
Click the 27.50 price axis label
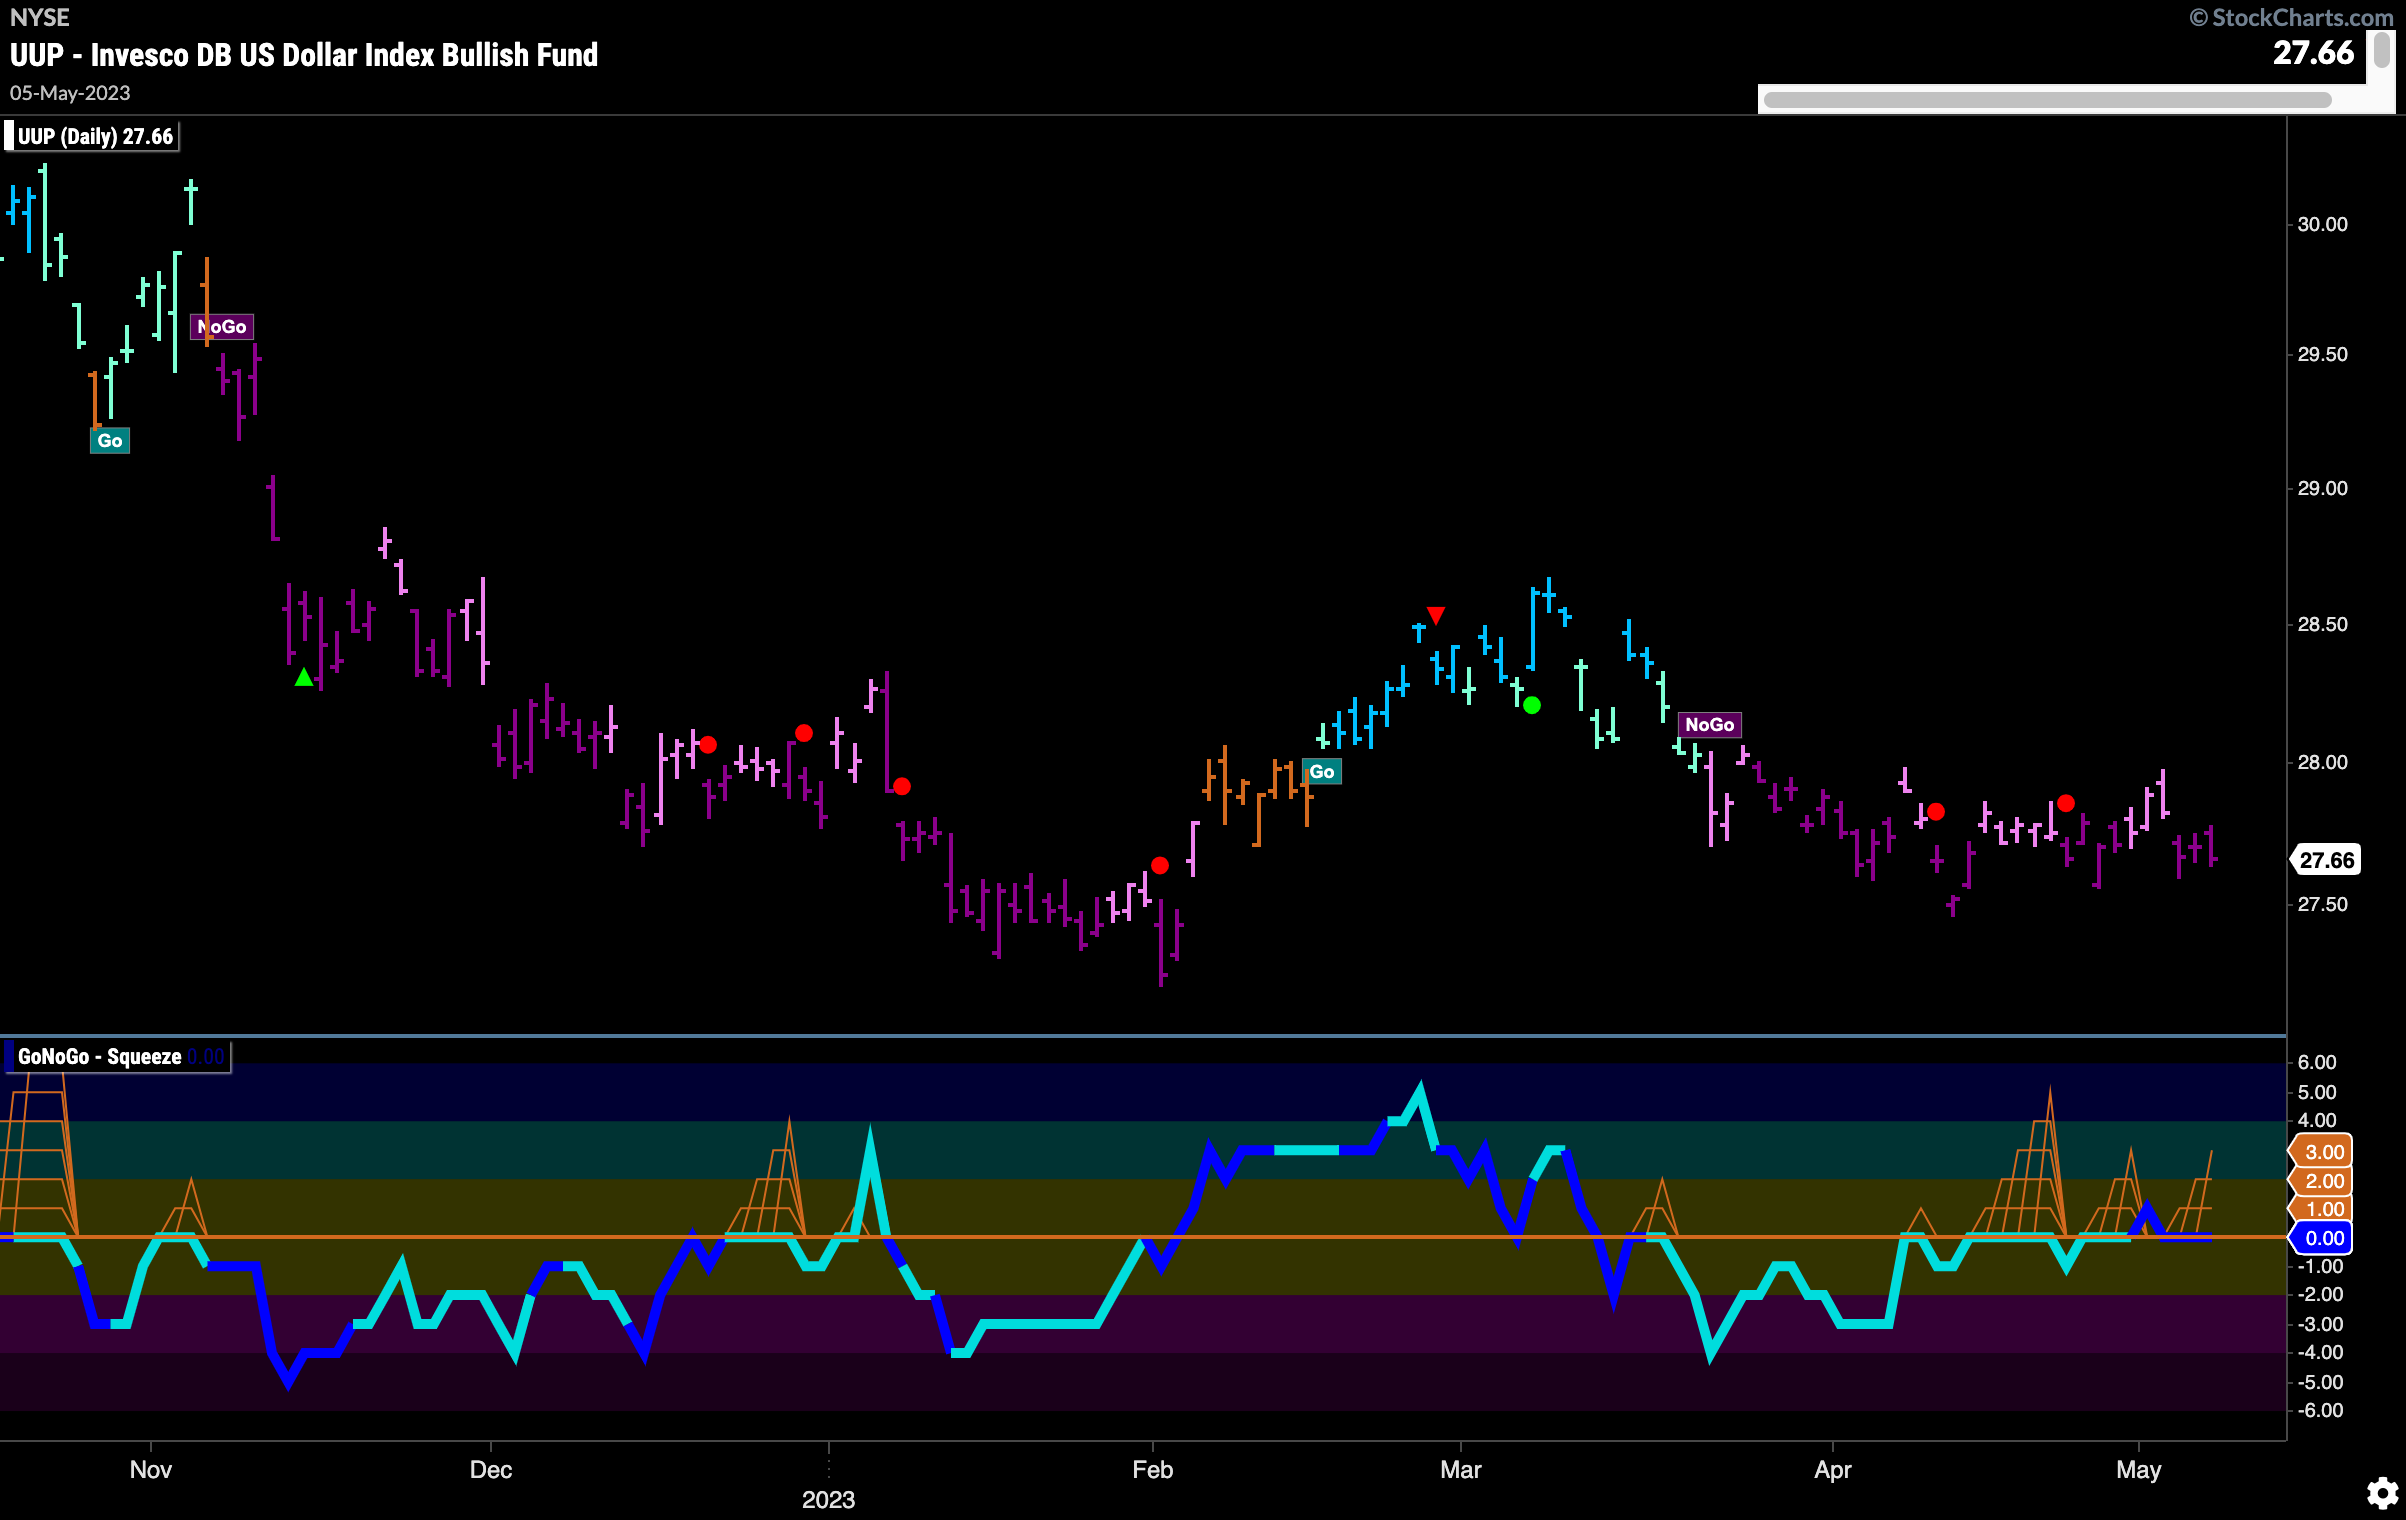[2322, 904]
